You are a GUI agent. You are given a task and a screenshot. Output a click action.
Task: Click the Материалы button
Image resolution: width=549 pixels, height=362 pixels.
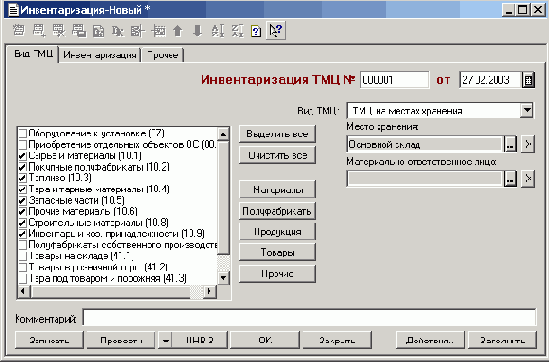coord(277,190)
